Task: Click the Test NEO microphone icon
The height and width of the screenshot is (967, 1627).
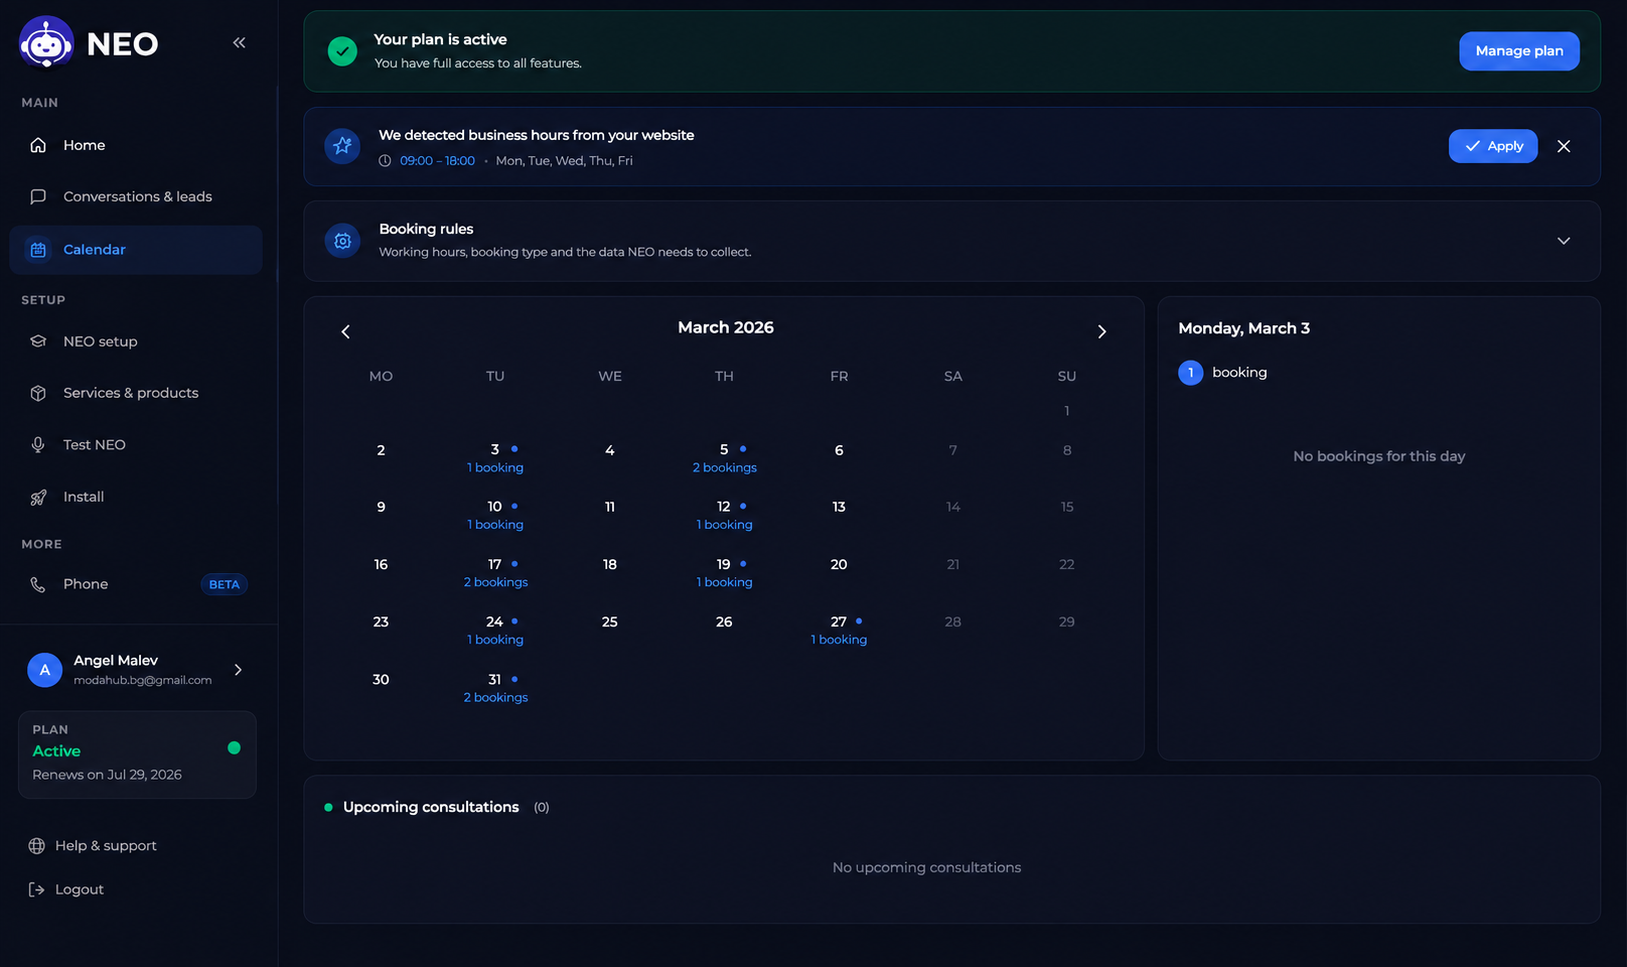Action: pos(38,445)
